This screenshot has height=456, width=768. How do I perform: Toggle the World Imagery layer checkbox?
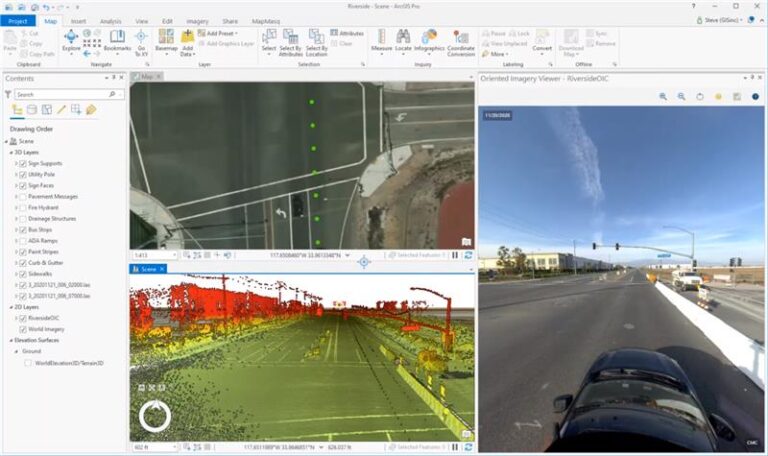(22, 329)
